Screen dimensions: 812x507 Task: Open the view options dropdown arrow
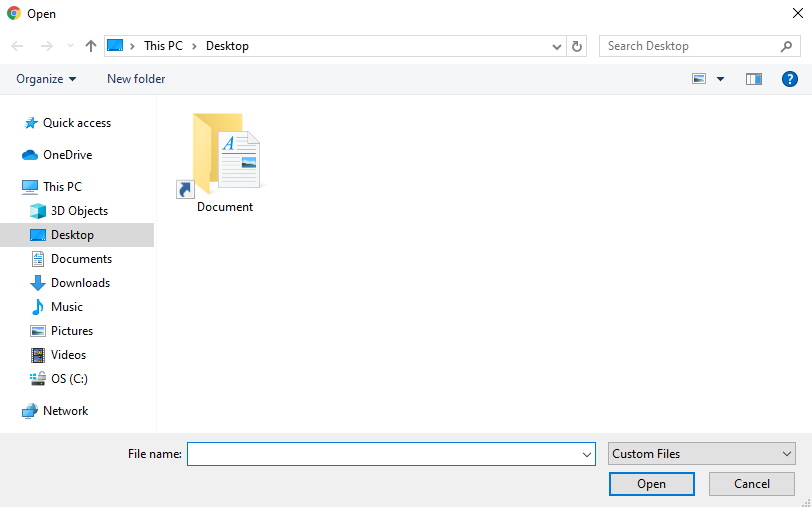[720, 79]
